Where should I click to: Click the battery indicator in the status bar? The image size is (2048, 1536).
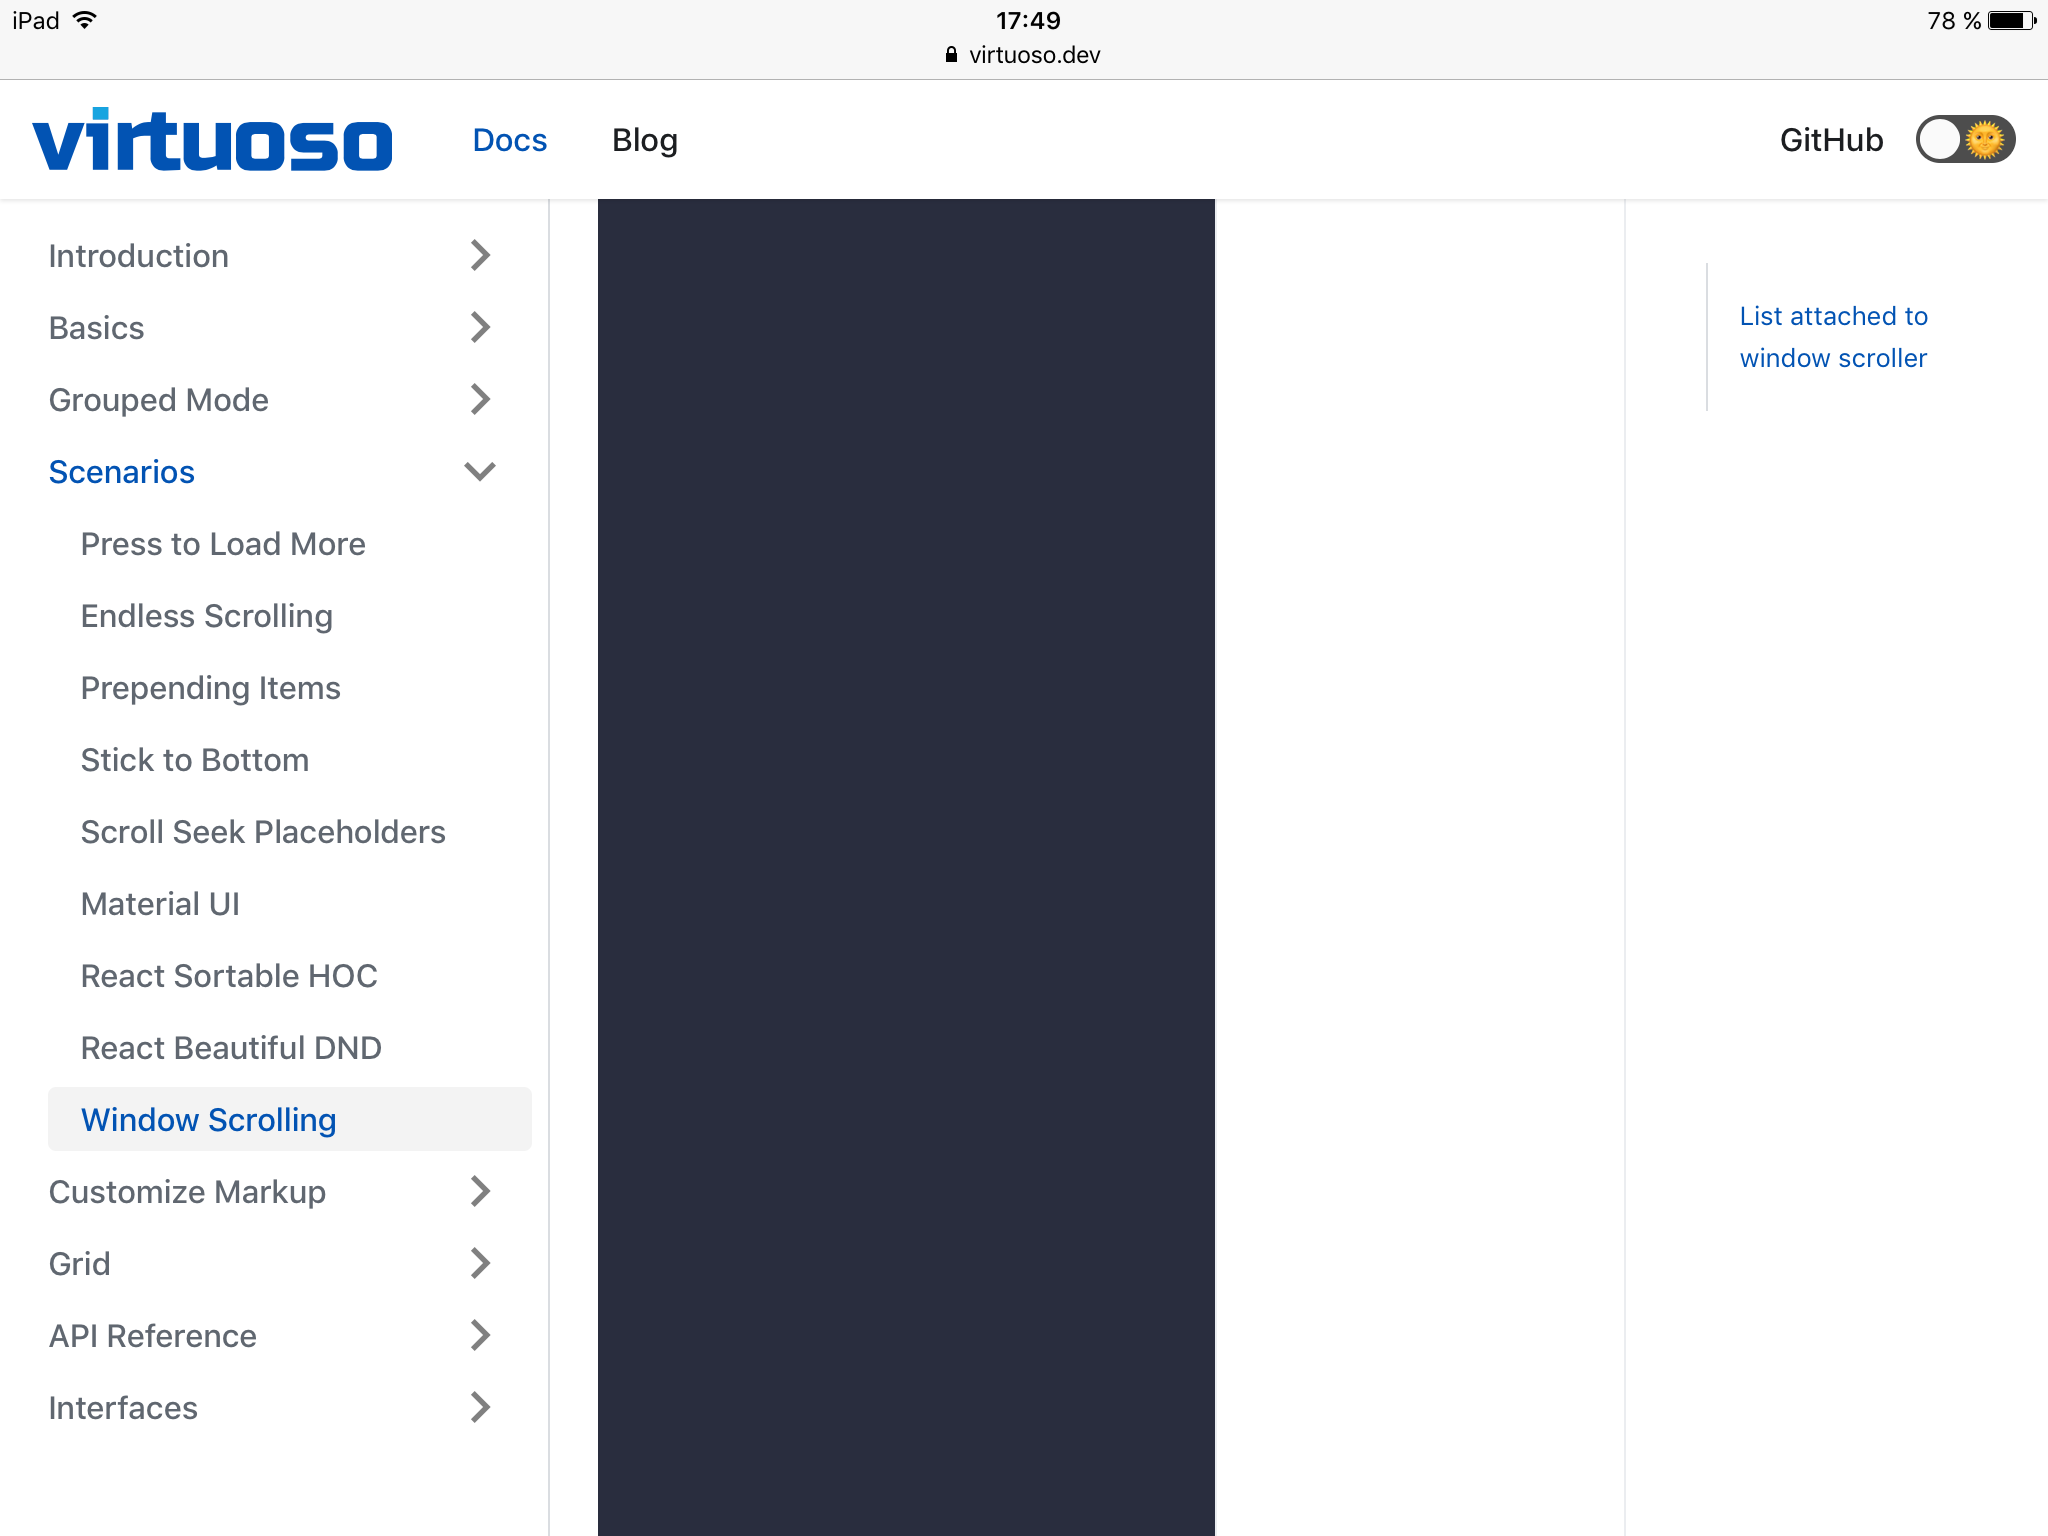[x=2010, y=19]
